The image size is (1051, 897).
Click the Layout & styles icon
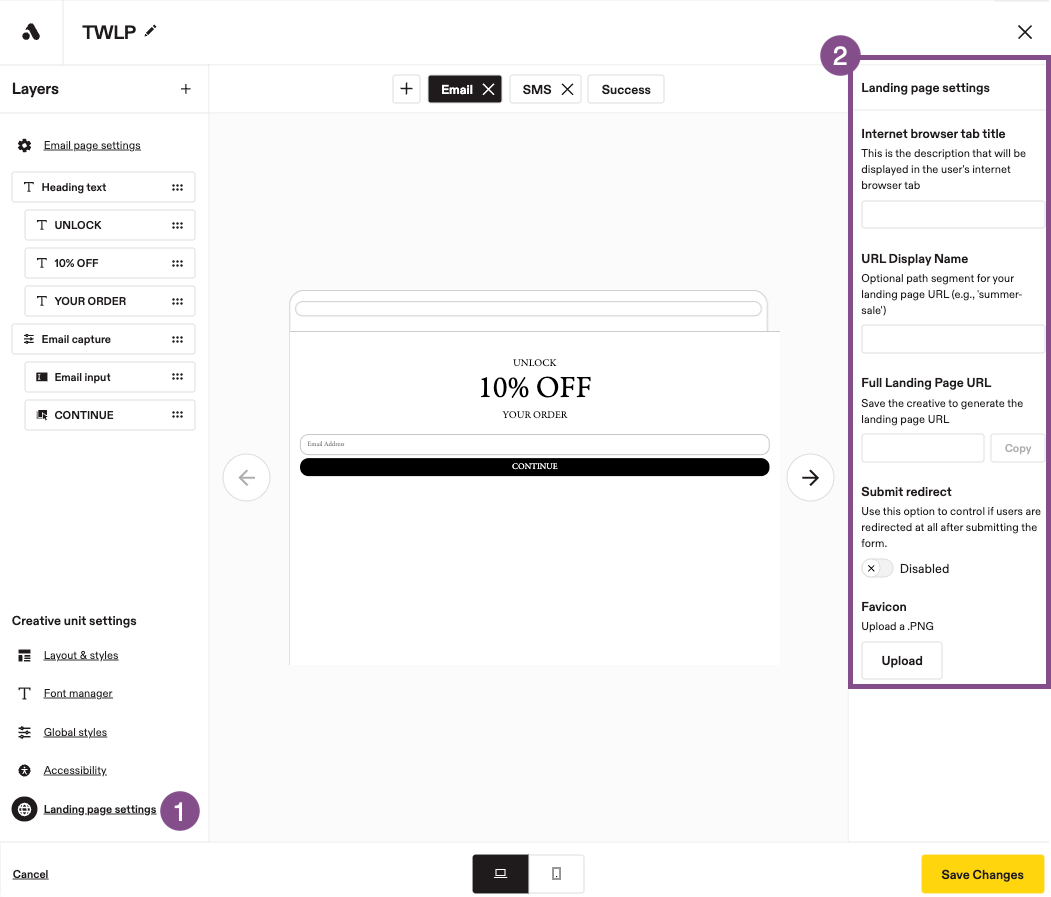click(x=25, y=656)
